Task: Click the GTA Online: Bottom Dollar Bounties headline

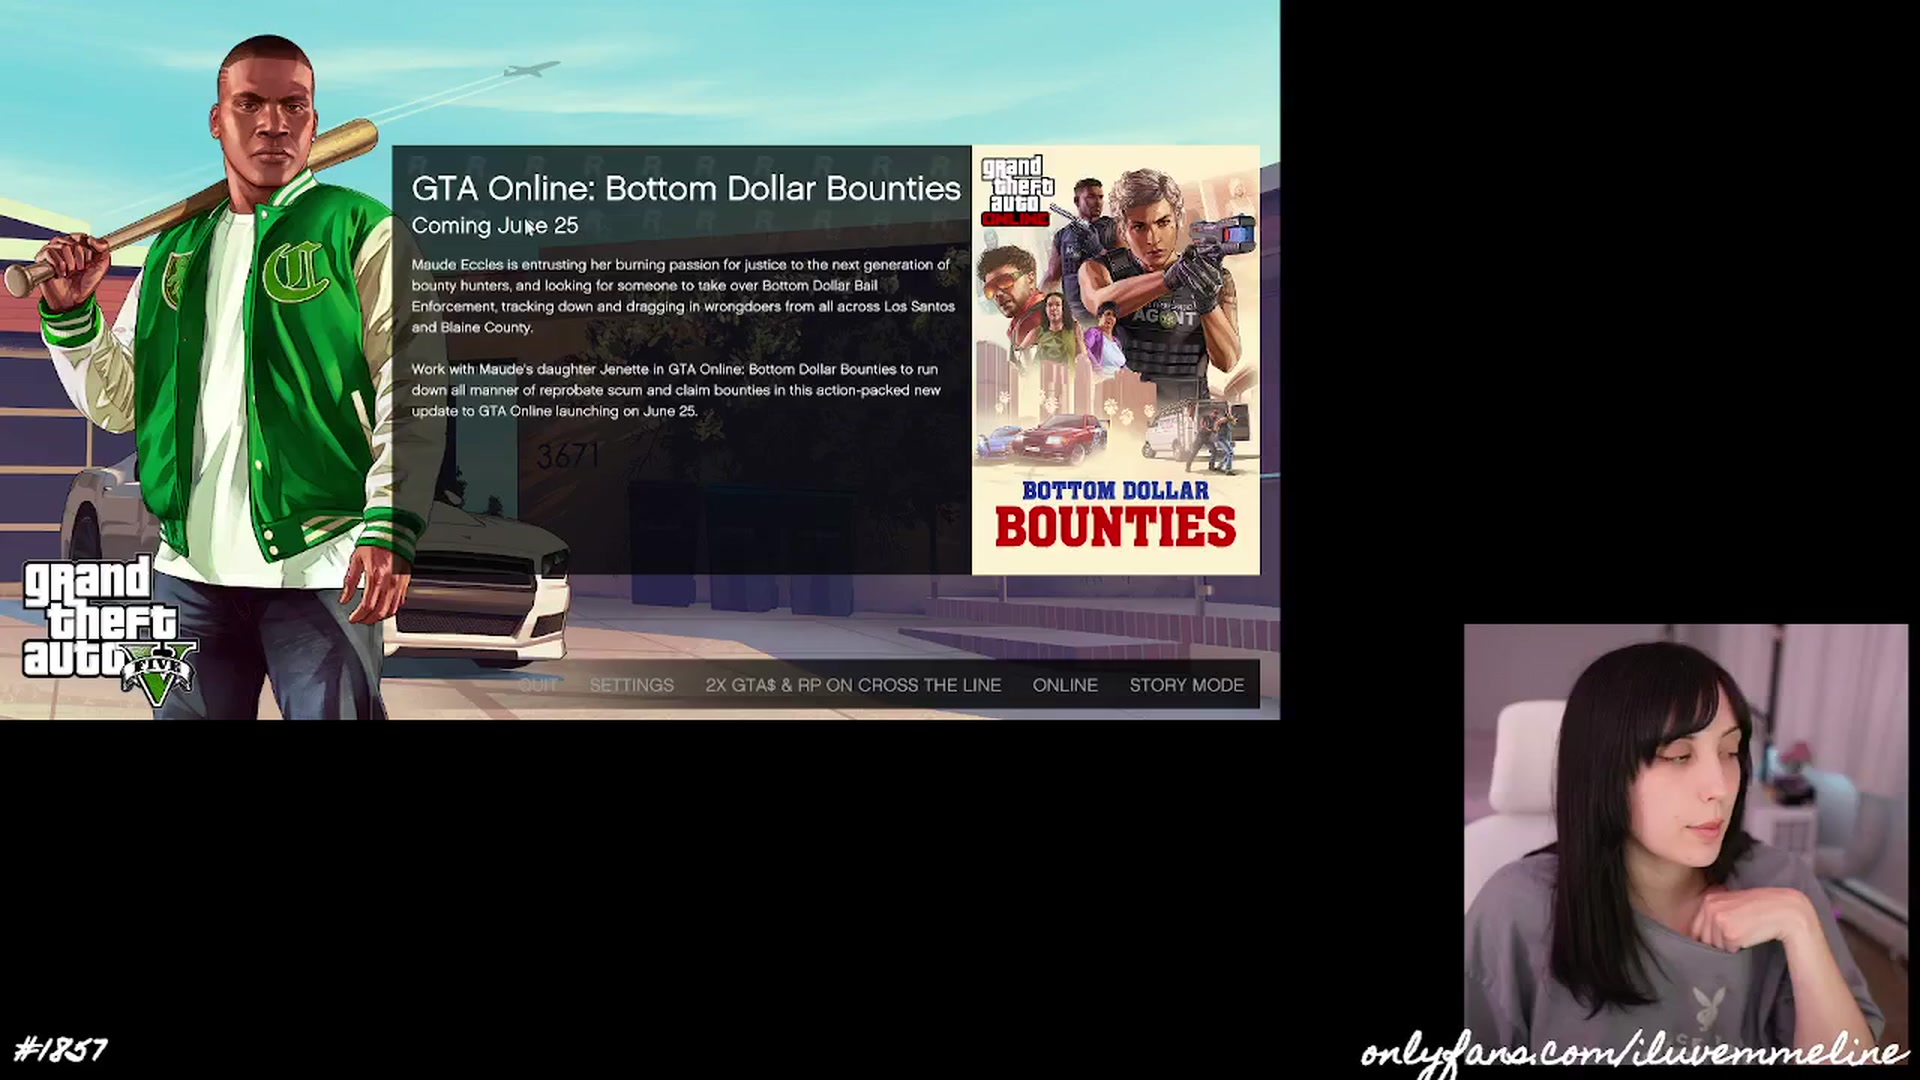Action: pyautogui.click(x=686, y=188)
